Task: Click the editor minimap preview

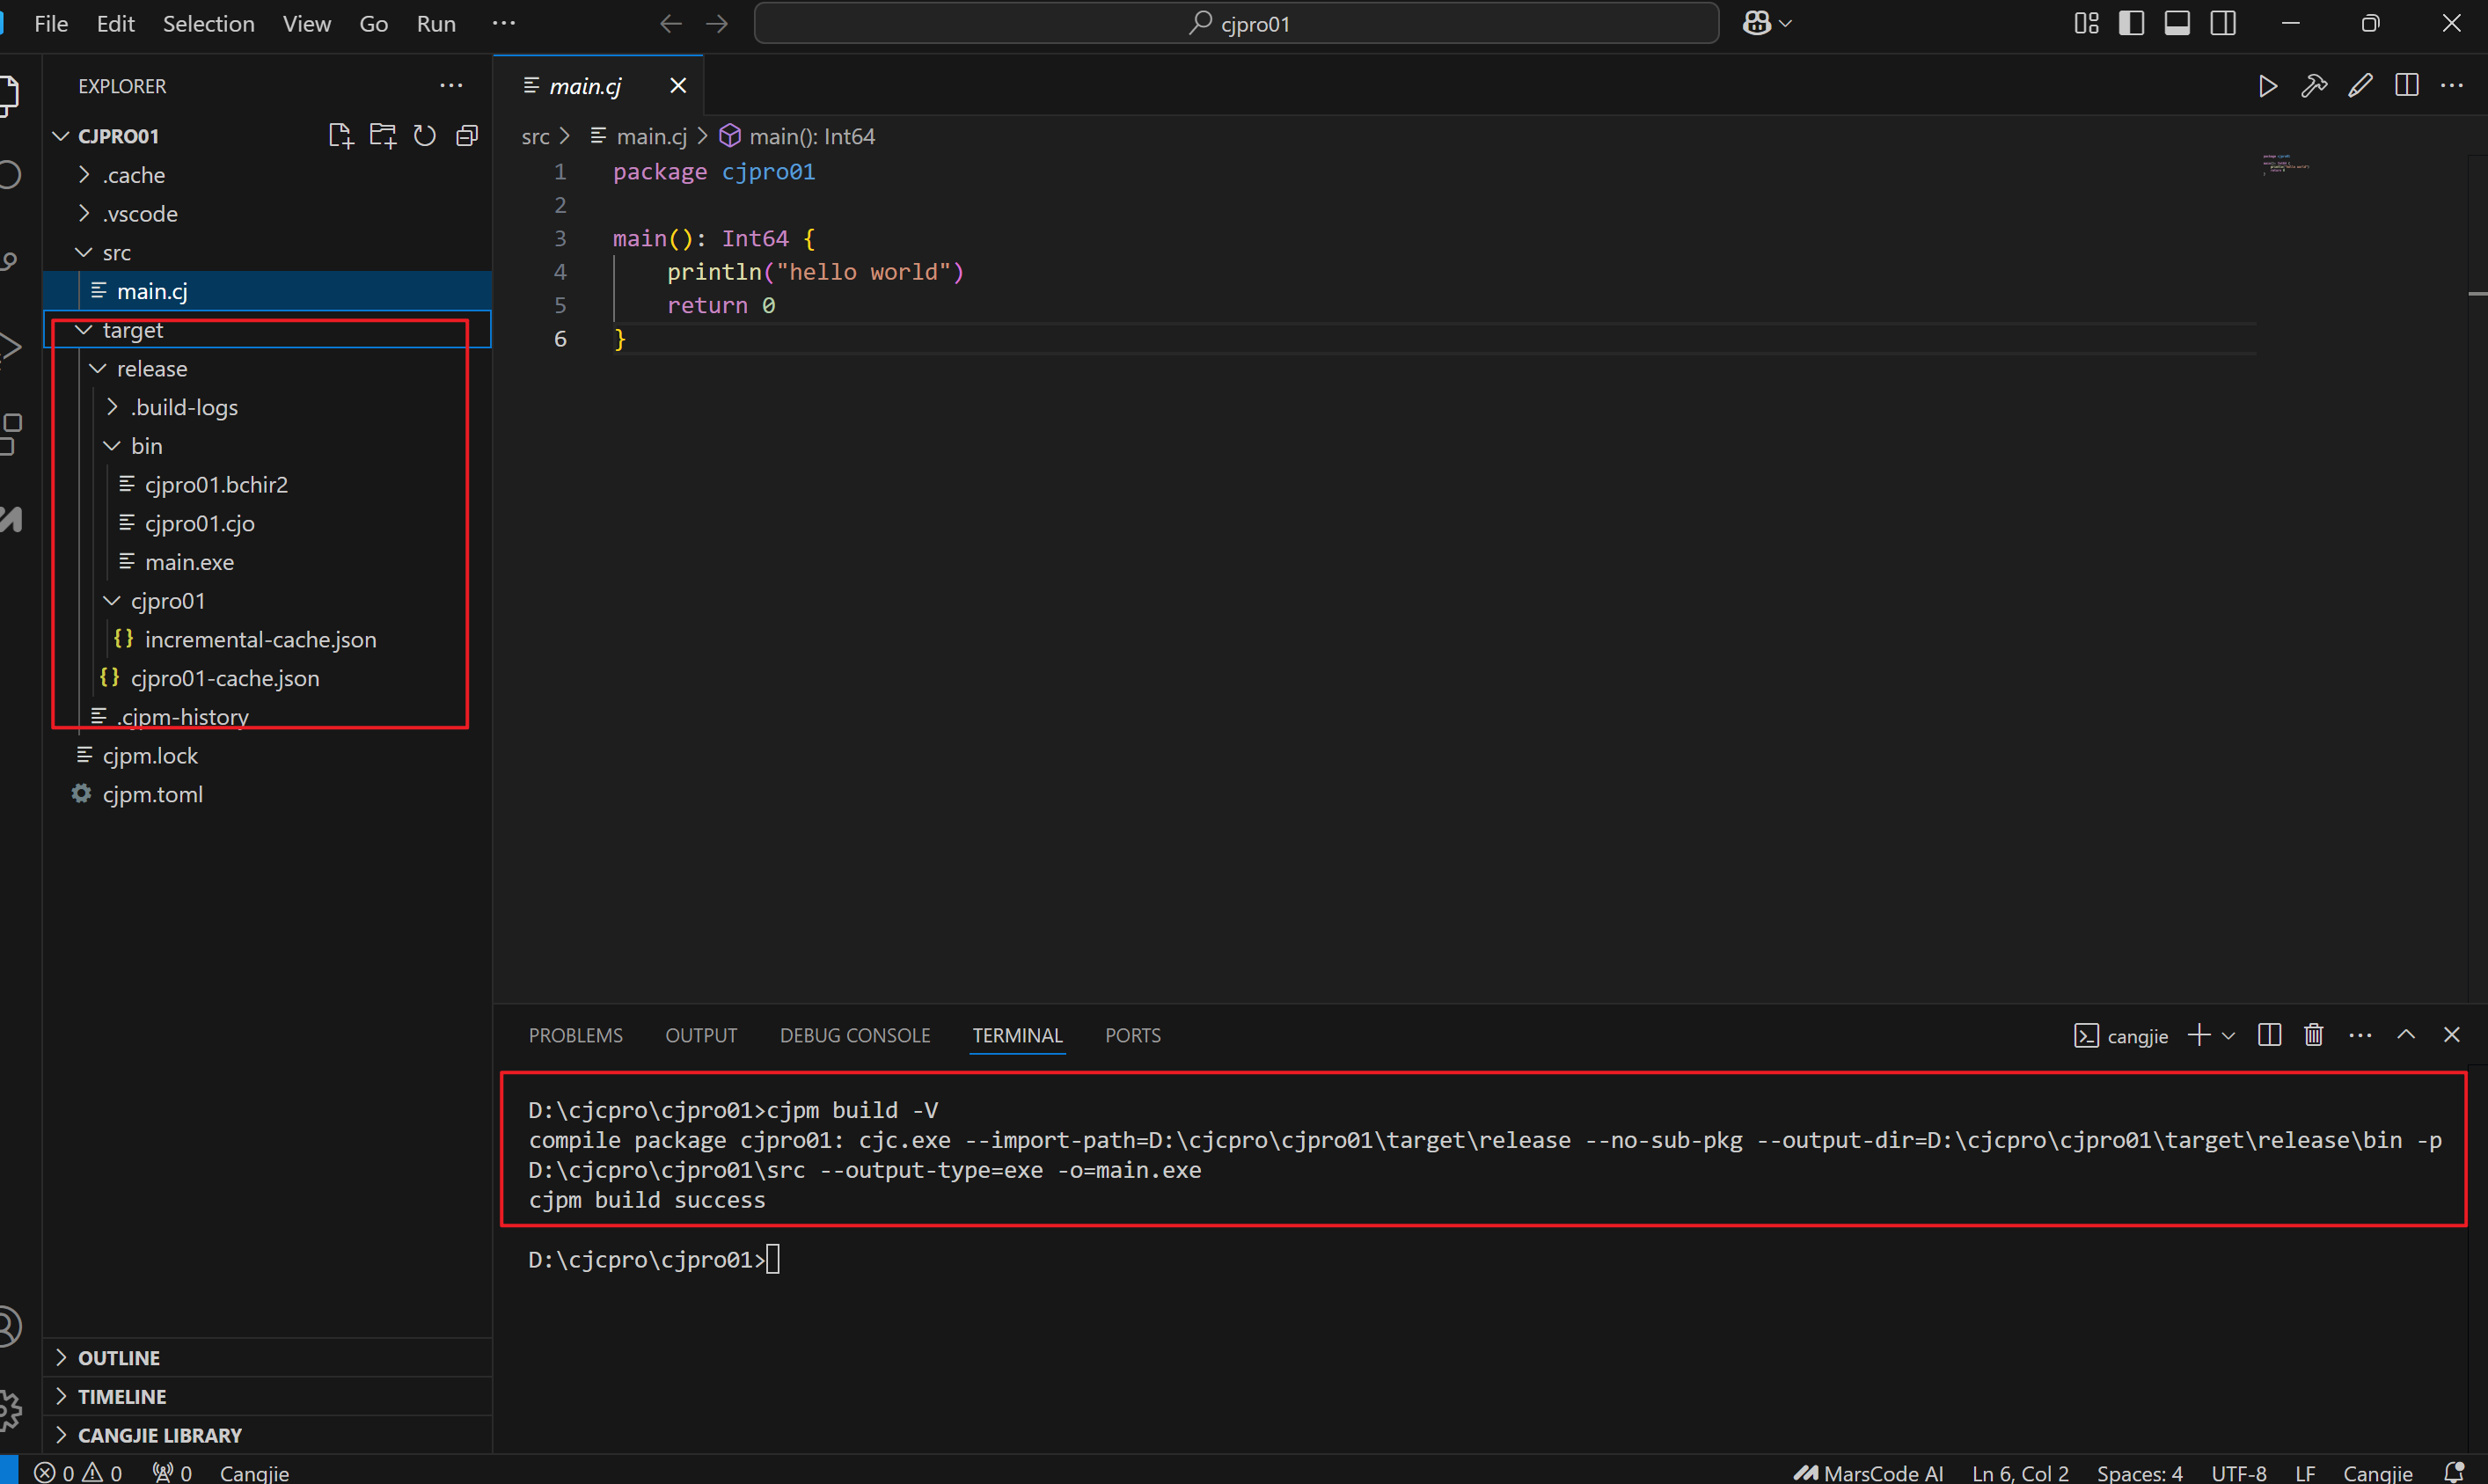Action: coord(2286,164)
